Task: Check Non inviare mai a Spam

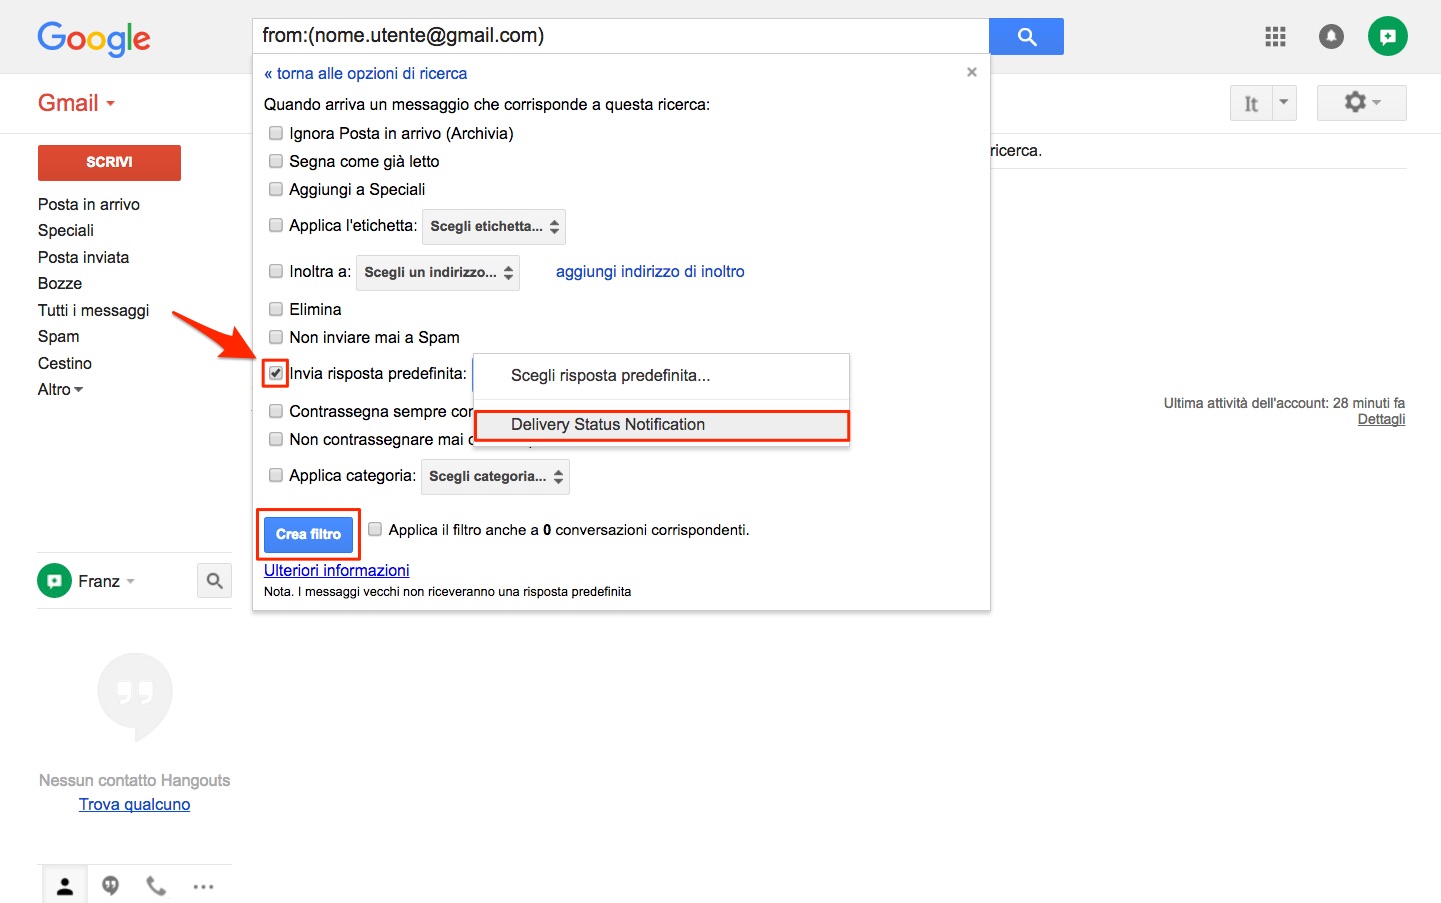Action: (276, 337)
